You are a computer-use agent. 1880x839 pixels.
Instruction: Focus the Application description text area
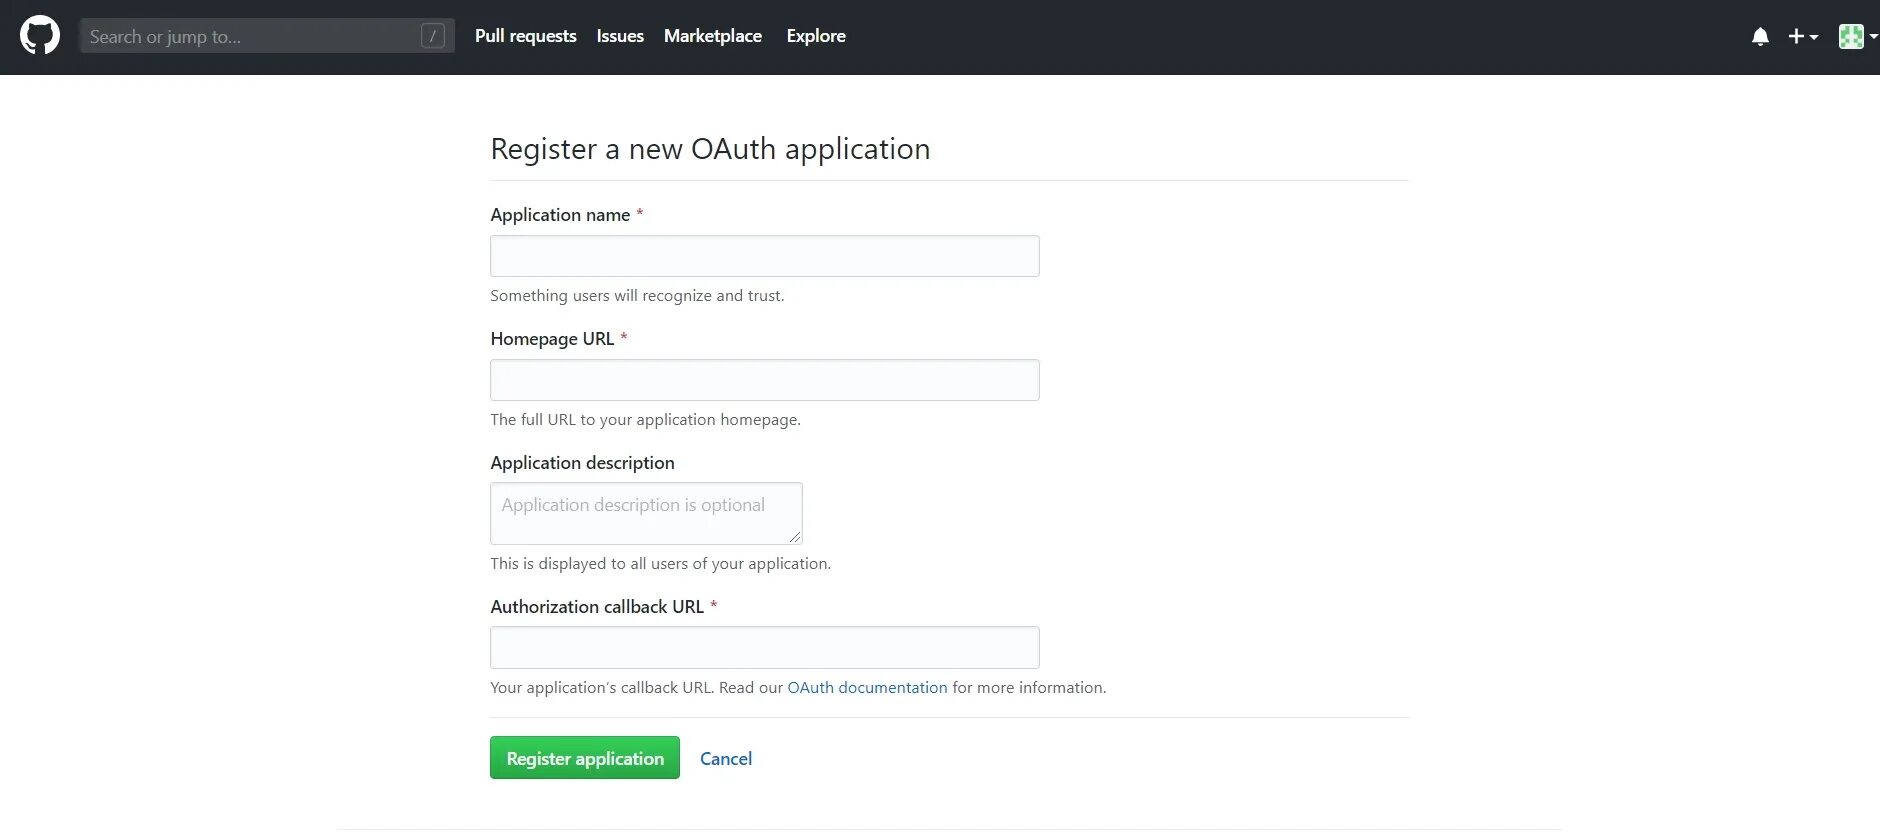[645, 513]
